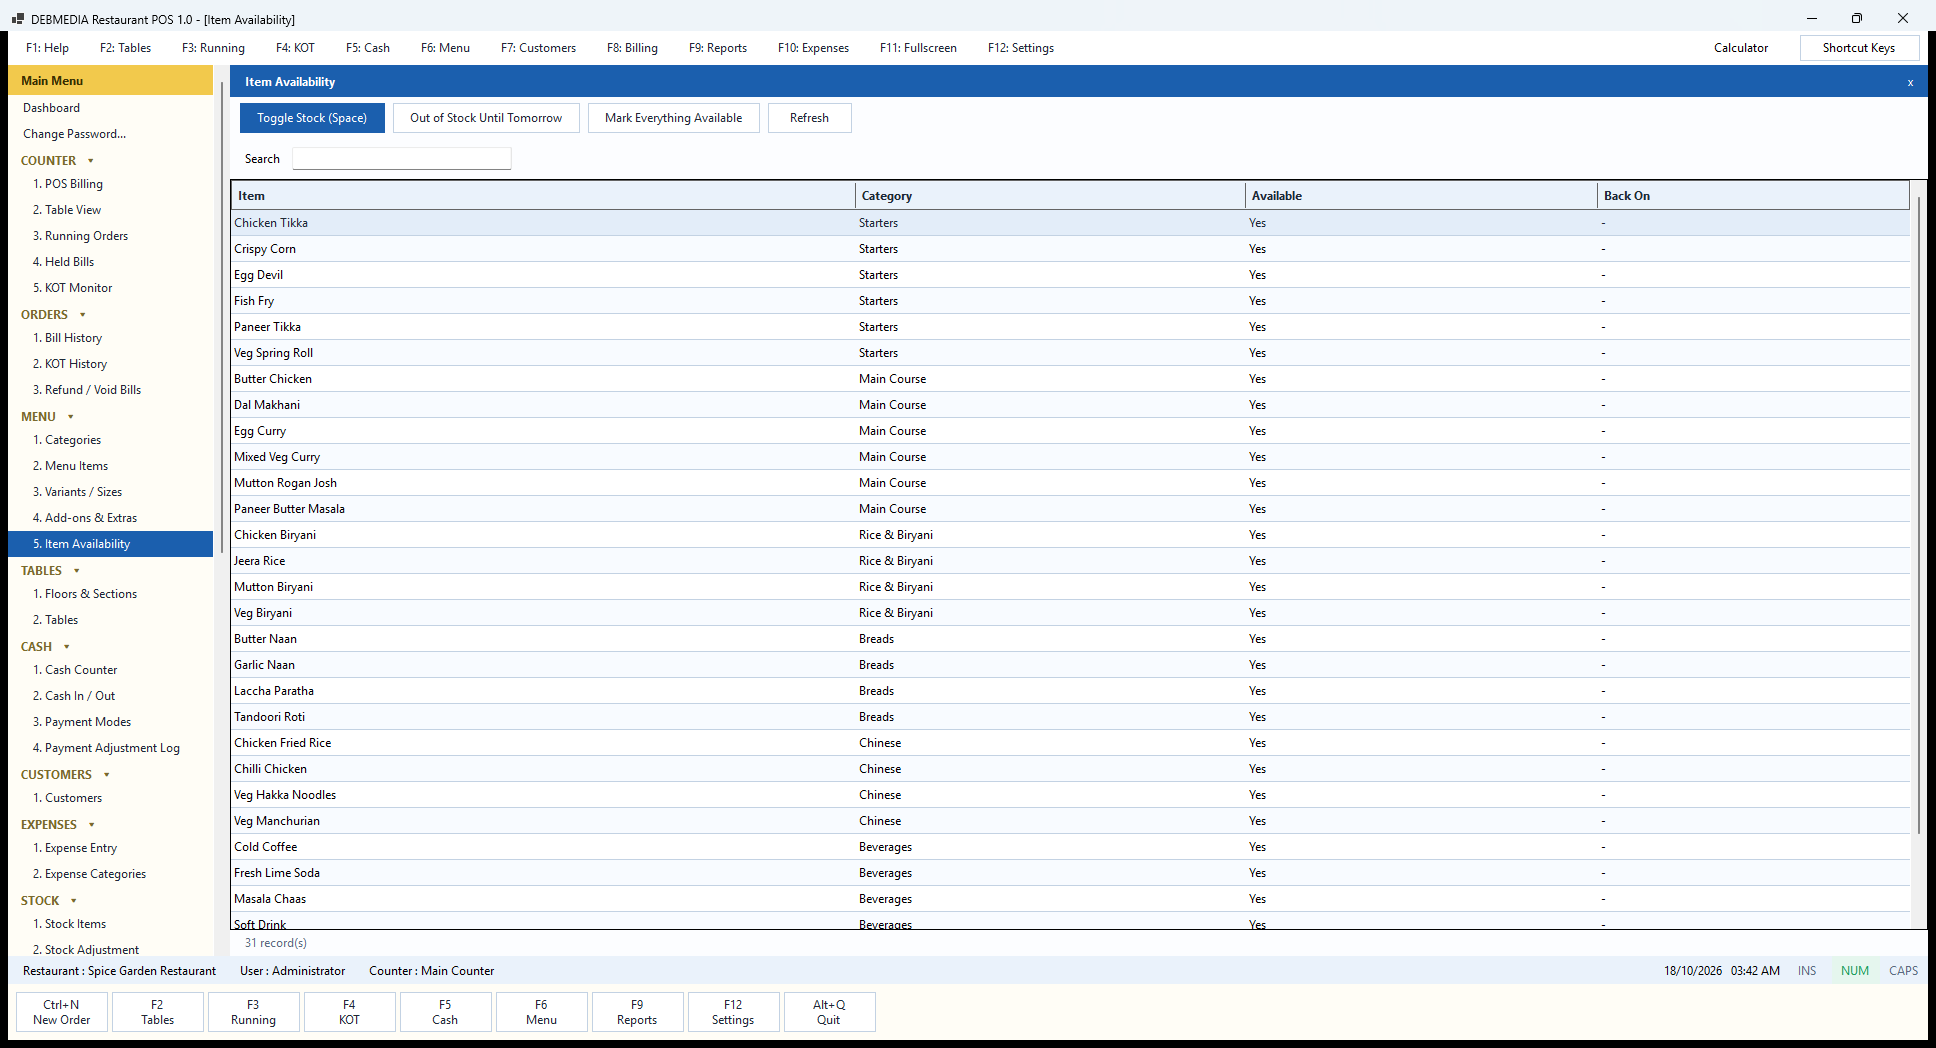Screen dimensions: 1936x1048
Task: Open the Calculator
Action: (x=1740, y=48)
